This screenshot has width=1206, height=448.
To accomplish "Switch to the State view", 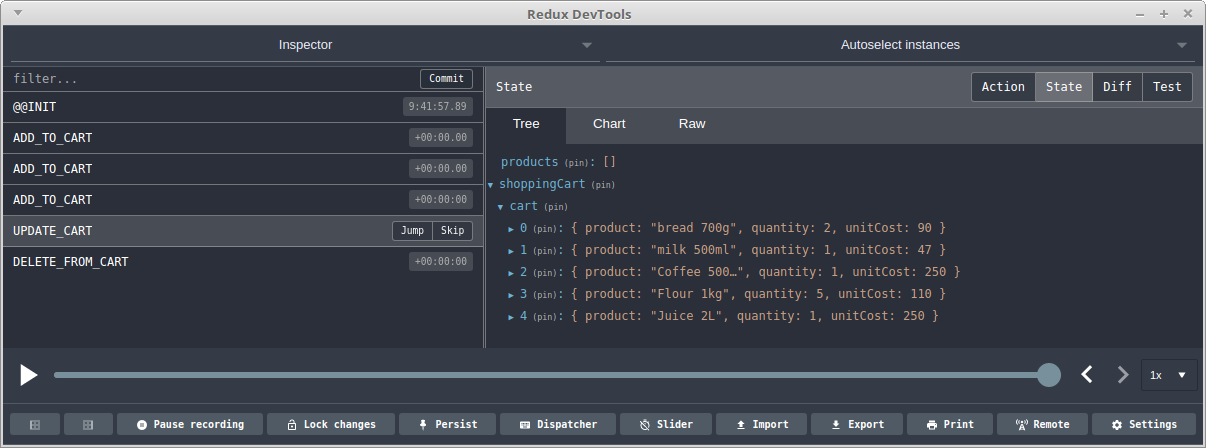I will (1064, 87).
